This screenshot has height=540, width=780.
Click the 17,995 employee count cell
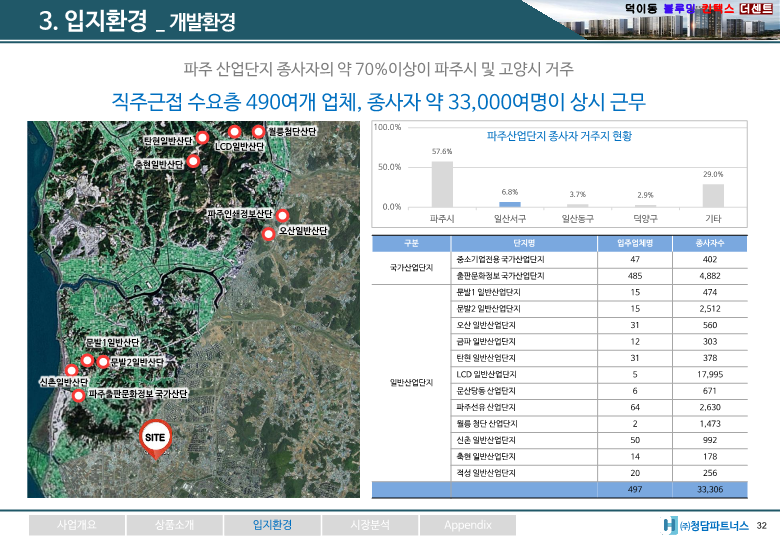pos(710,374)
